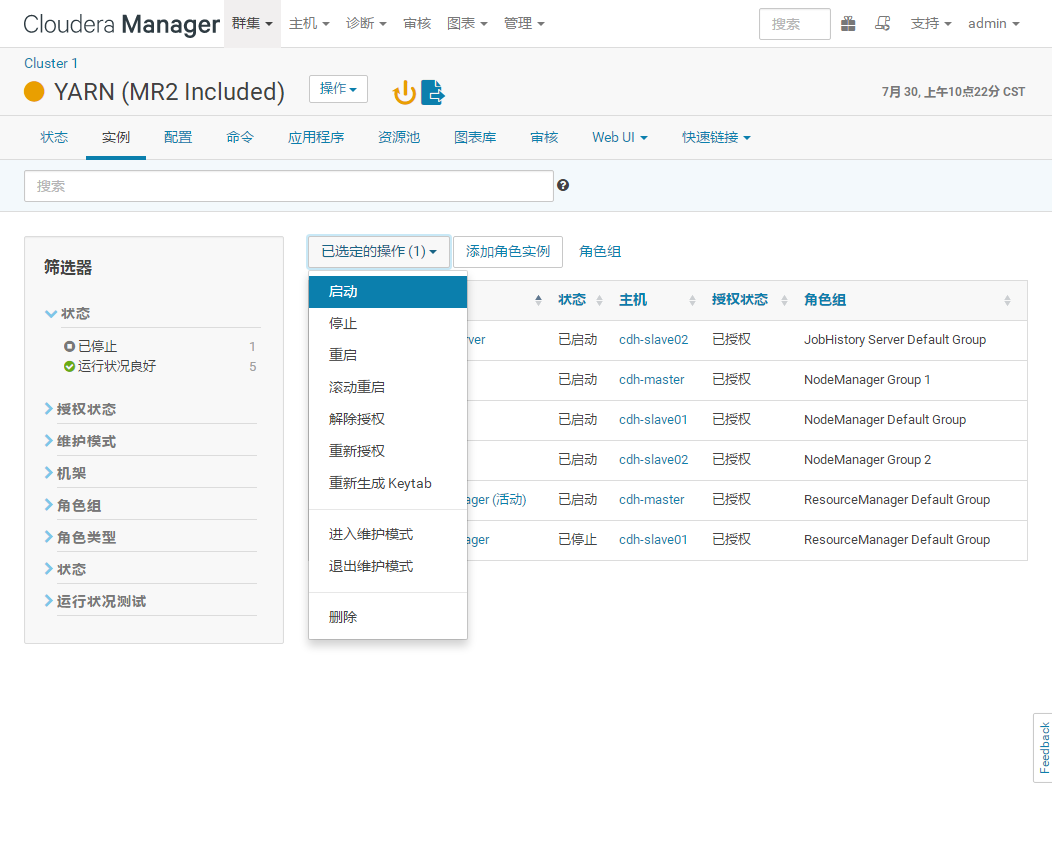Screen dimensions: 1052x860
Task: Open the cdh-master host of NodeManager Group 1
Action: [651, 380]
